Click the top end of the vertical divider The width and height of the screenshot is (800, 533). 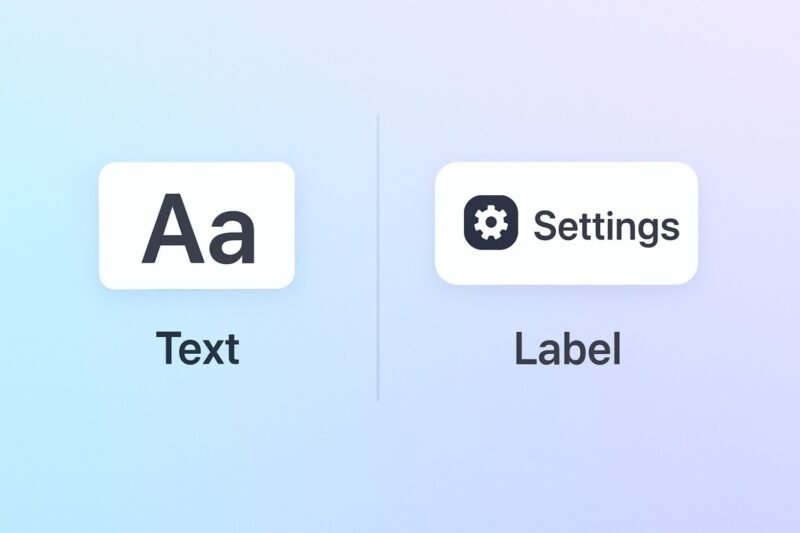point(378,119)
